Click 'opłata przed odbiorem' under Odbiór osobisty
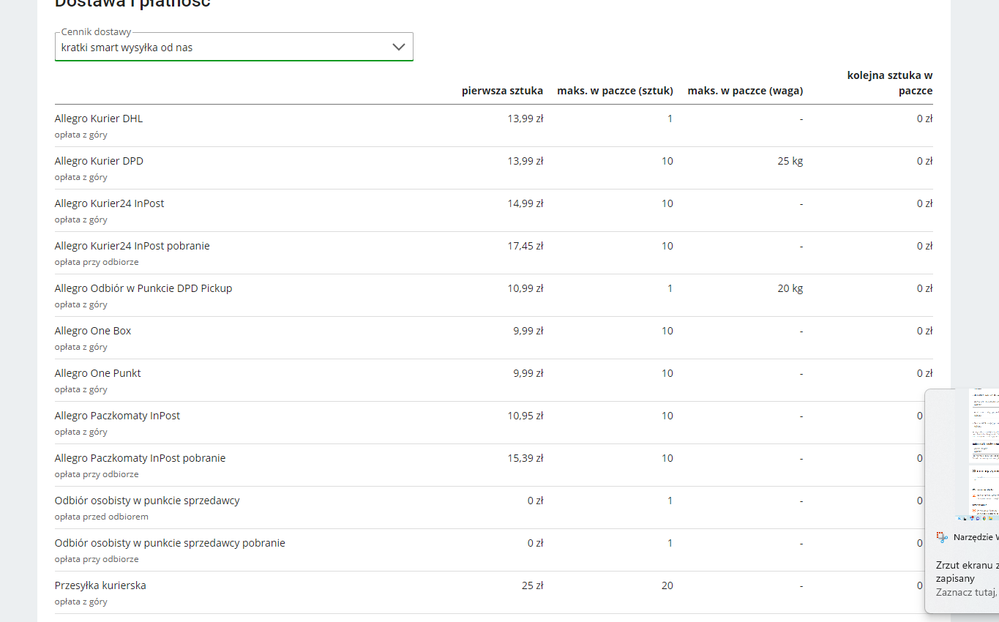 tap(101, 517)
